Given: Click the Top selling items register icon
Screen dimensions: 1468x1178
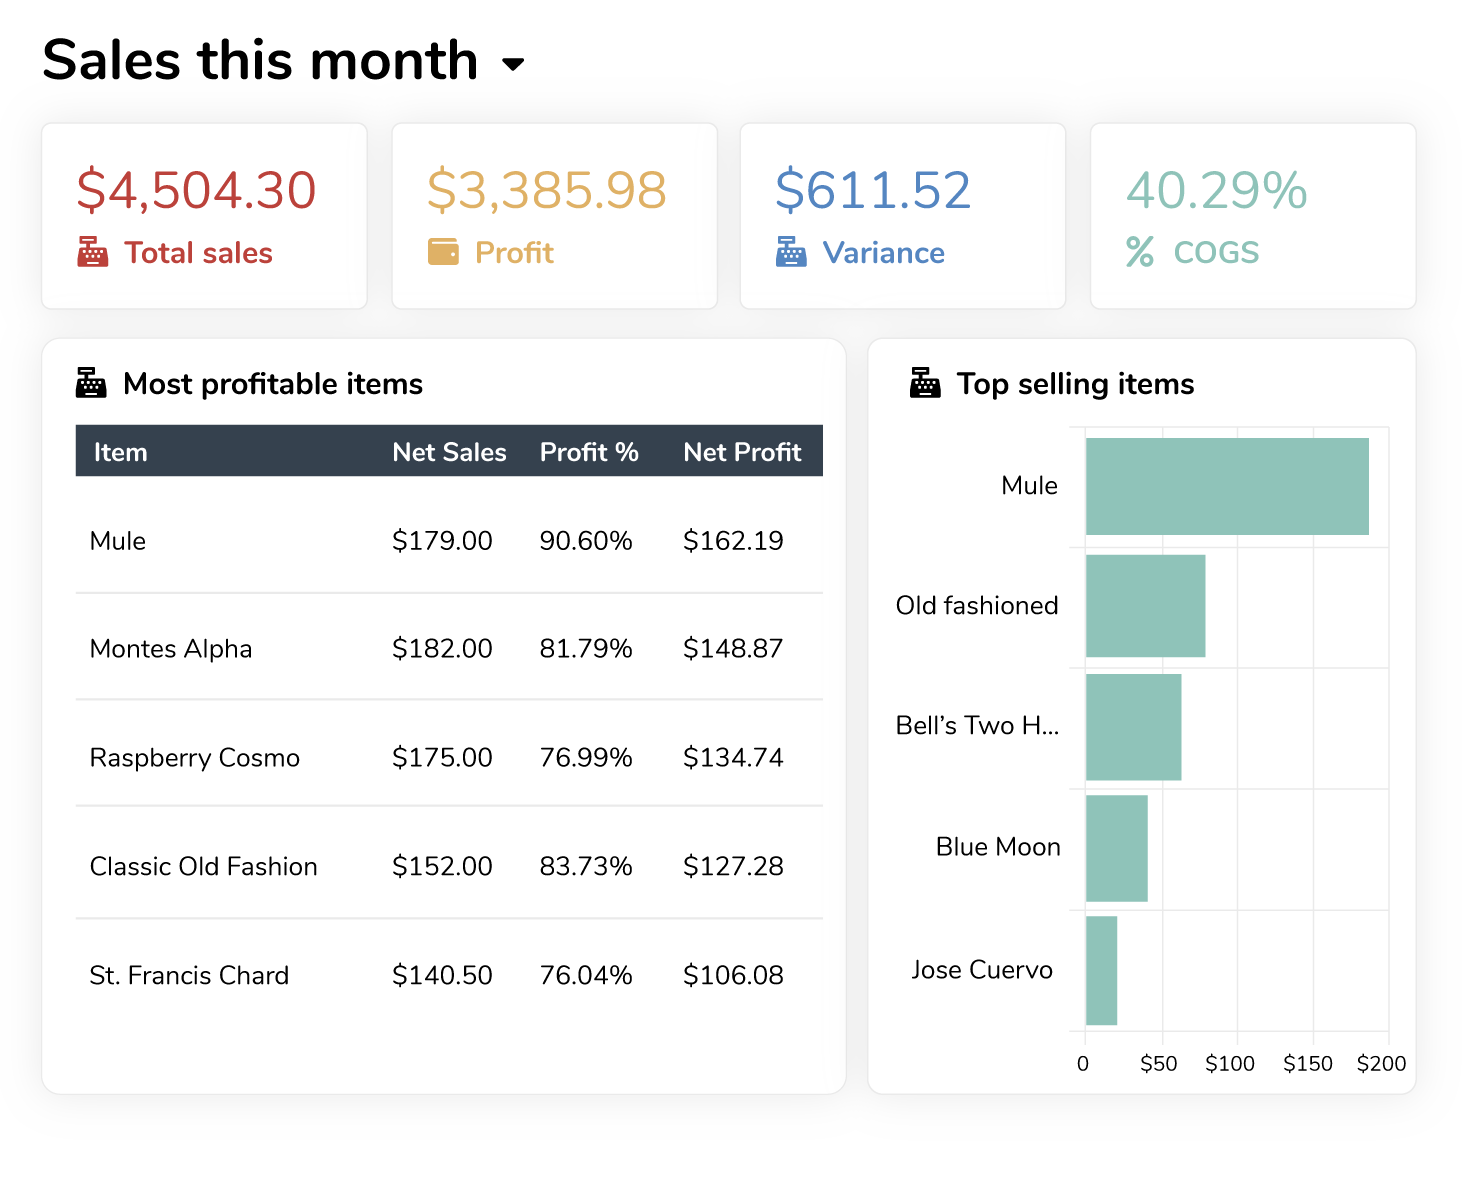Looking at the screenshot, I should click(925, 383).
